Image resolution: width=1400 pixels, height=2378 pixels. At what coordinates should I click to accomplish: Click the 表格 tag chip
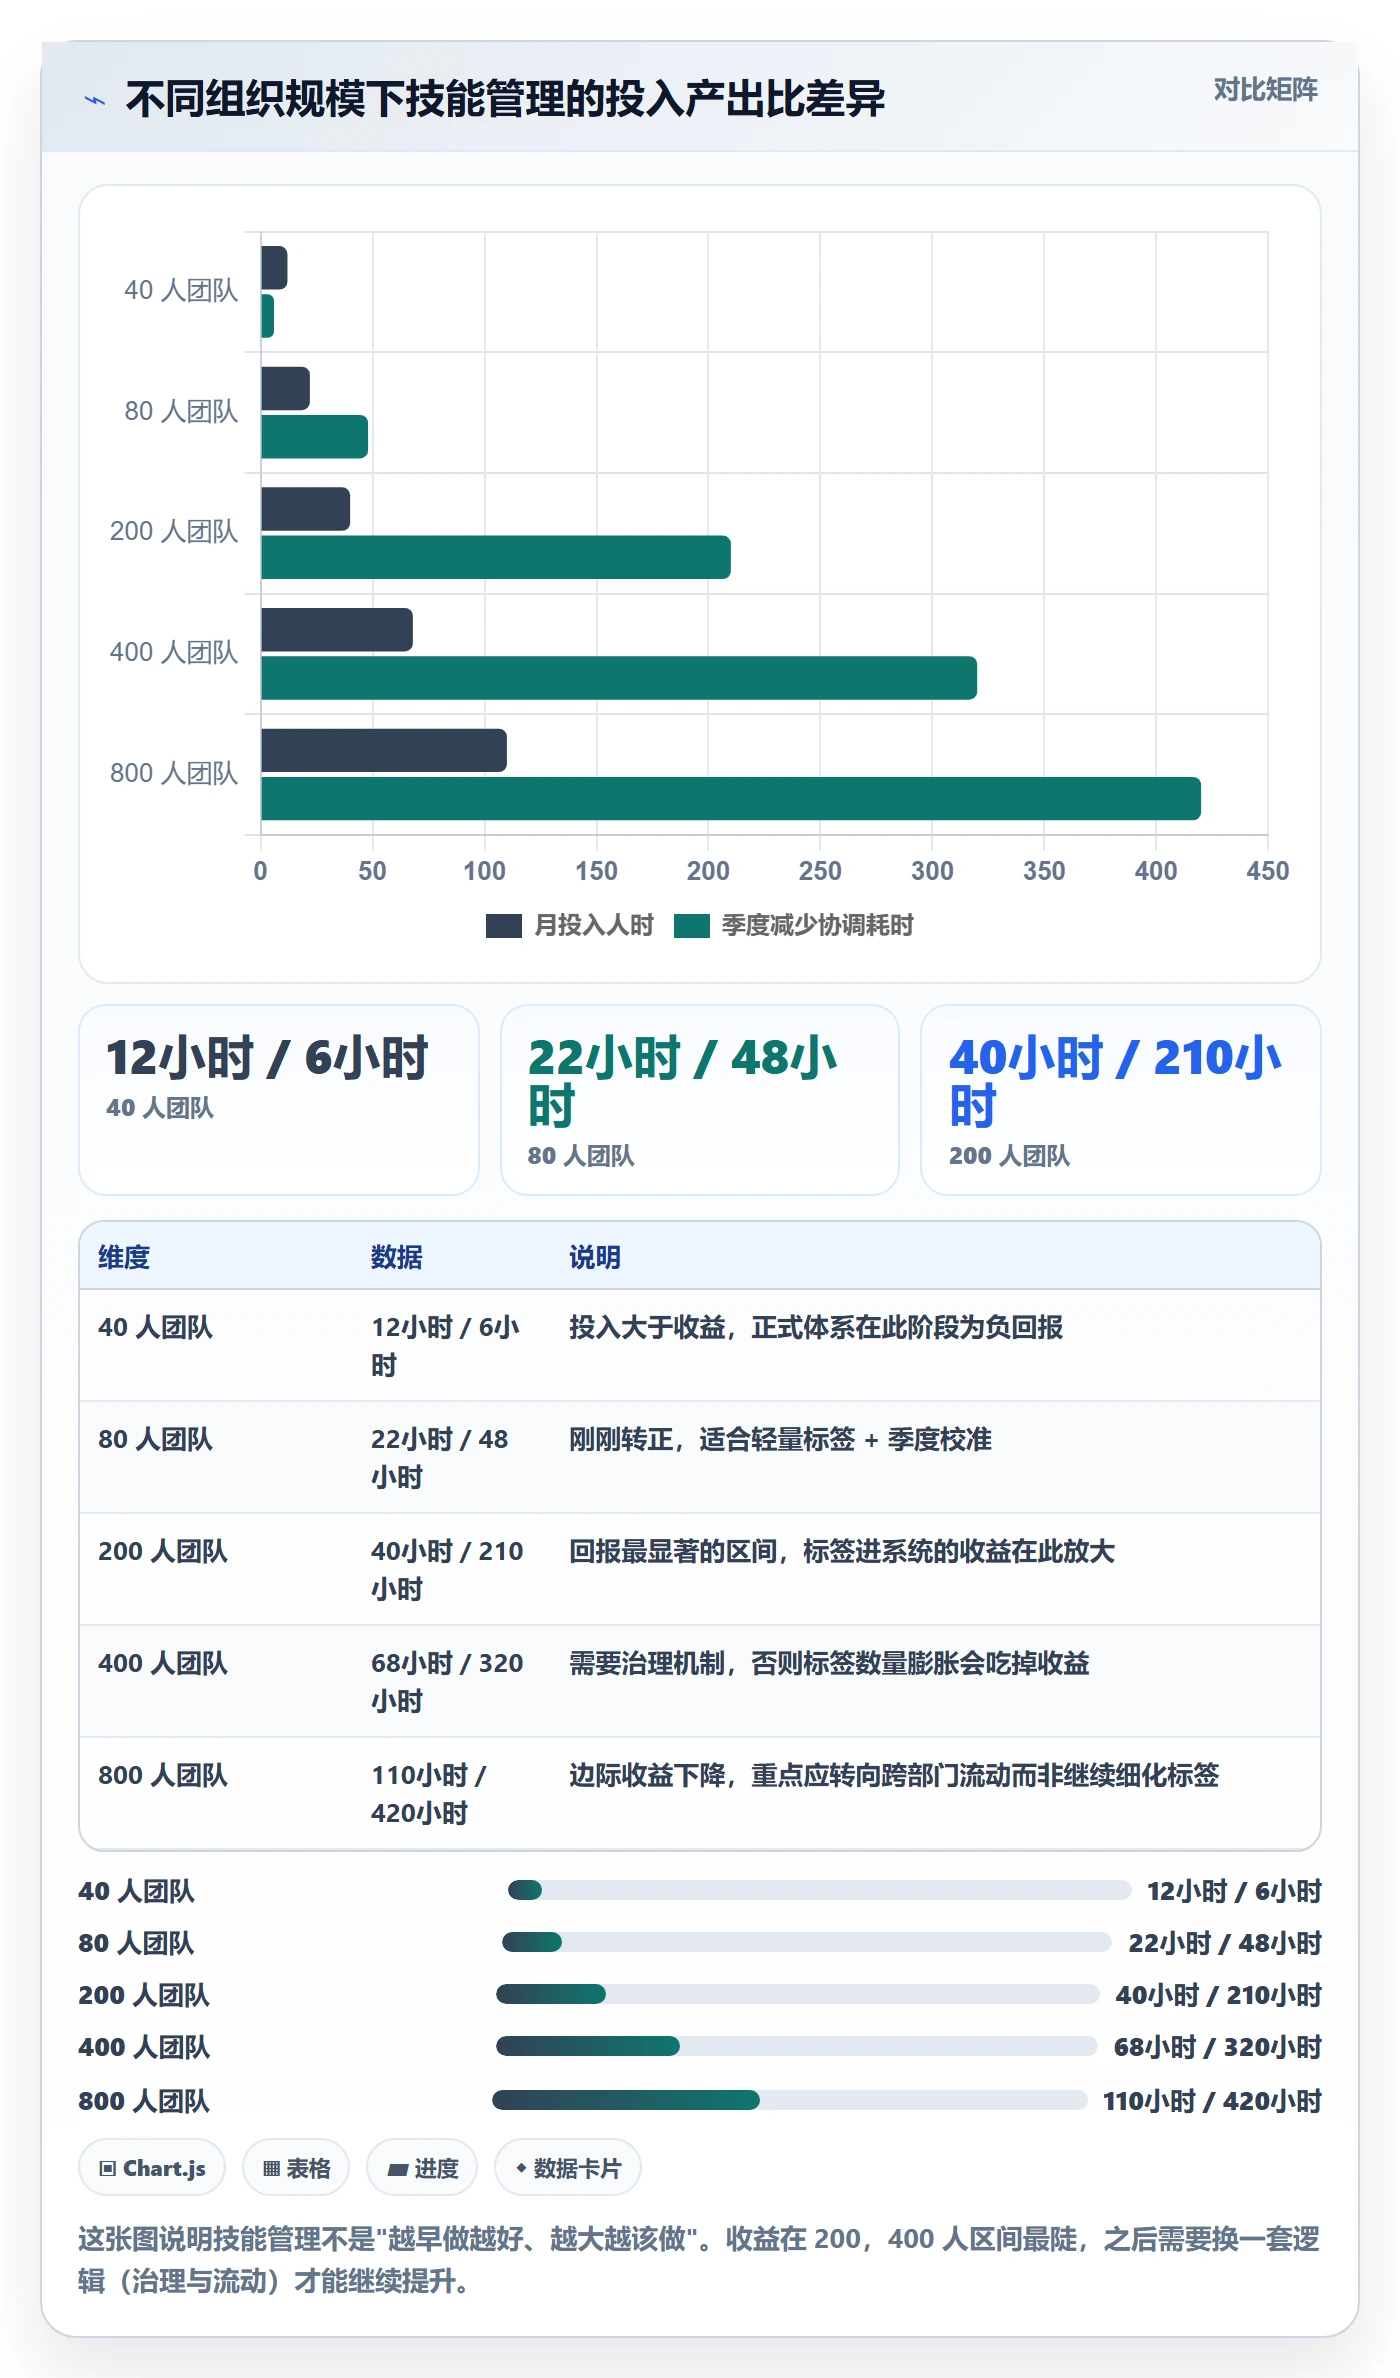tap(296, 2168)
